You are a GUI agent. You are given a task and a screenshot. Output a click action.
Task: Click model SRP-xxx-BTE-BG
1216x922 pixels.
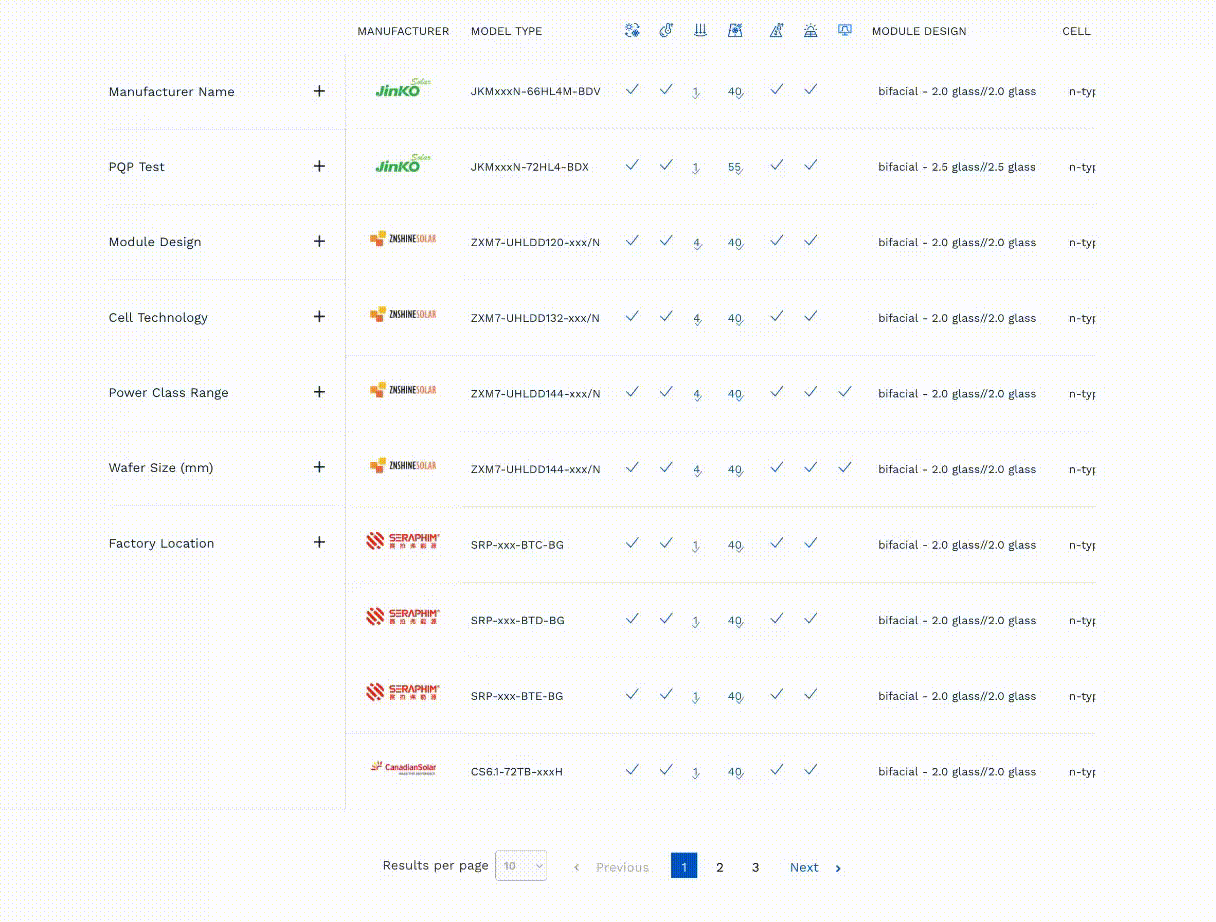(x=517, y=696)
